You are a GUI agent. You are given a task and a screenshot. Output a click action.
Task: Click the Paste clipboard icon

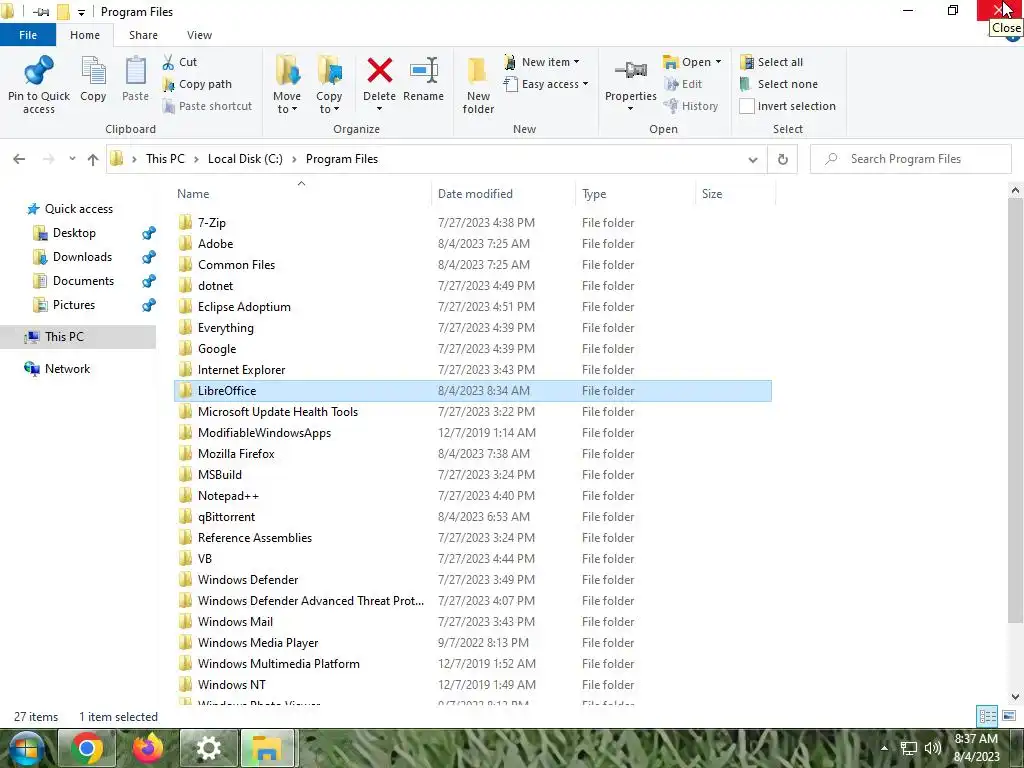pyautogui.click(x=135, y=71)
